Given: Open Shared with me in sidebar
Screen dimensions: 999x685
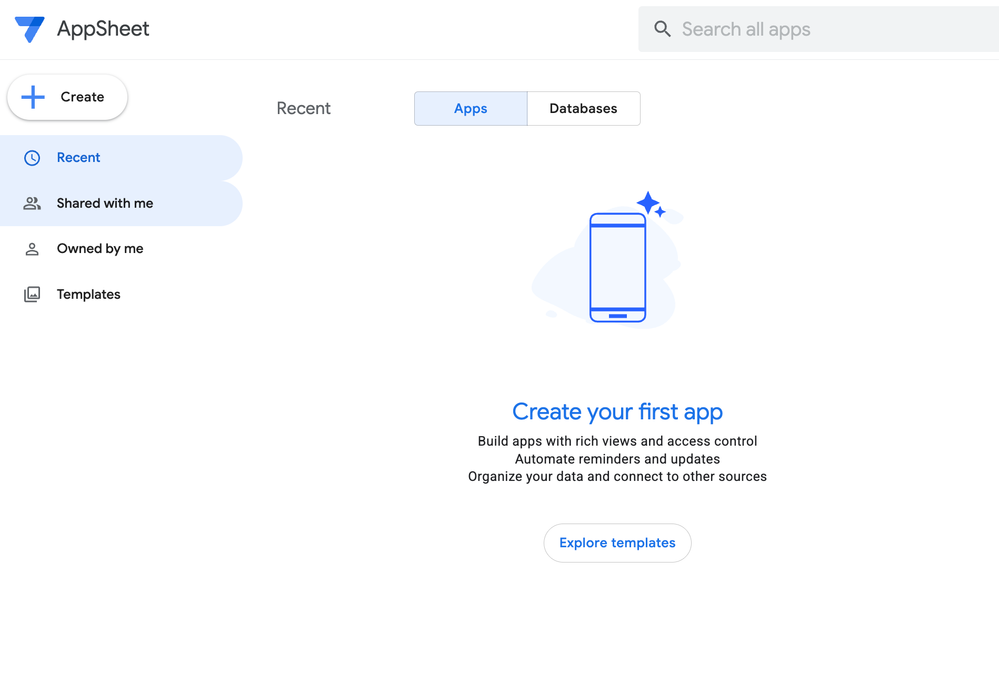Looking at the screenshot, I should pyautogui.click(x=121, y=203).
